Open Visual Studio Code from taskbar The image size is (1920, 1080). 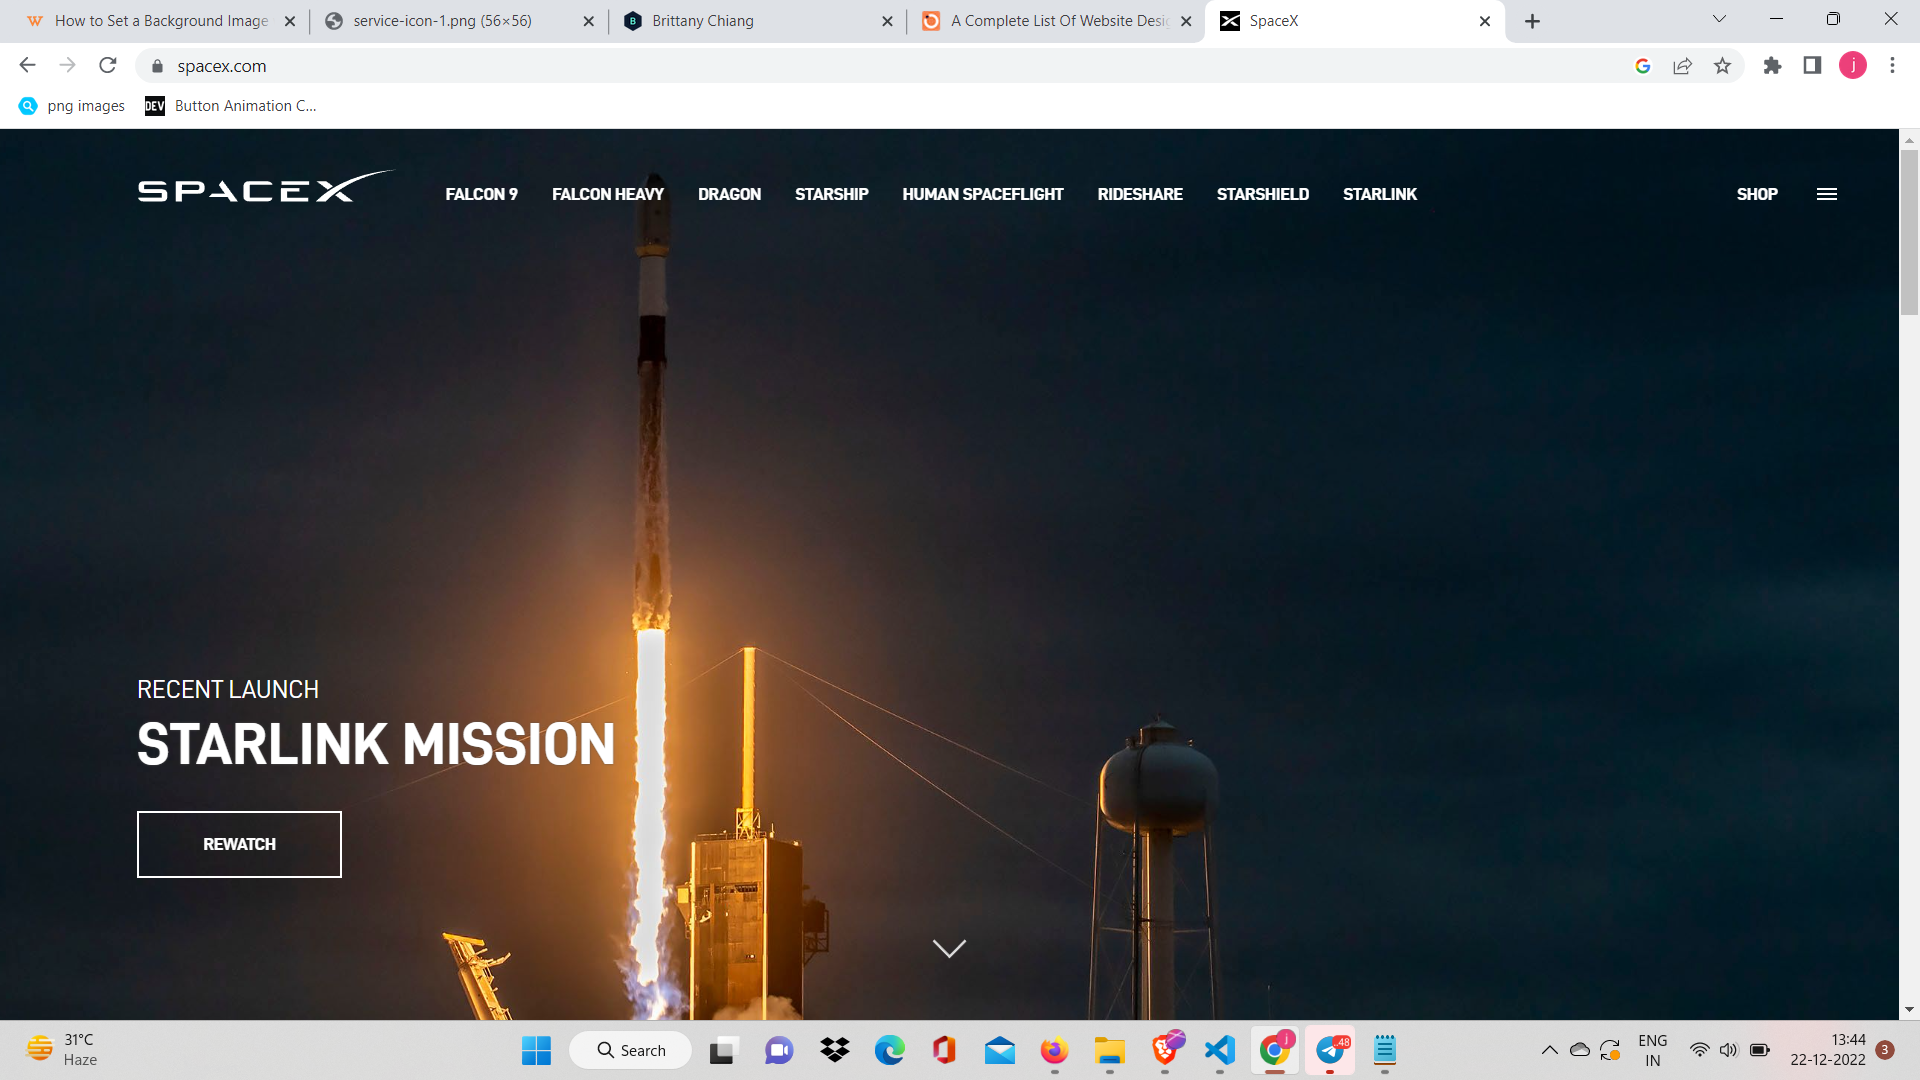pyautogui.click(x=1220, y=1050)
